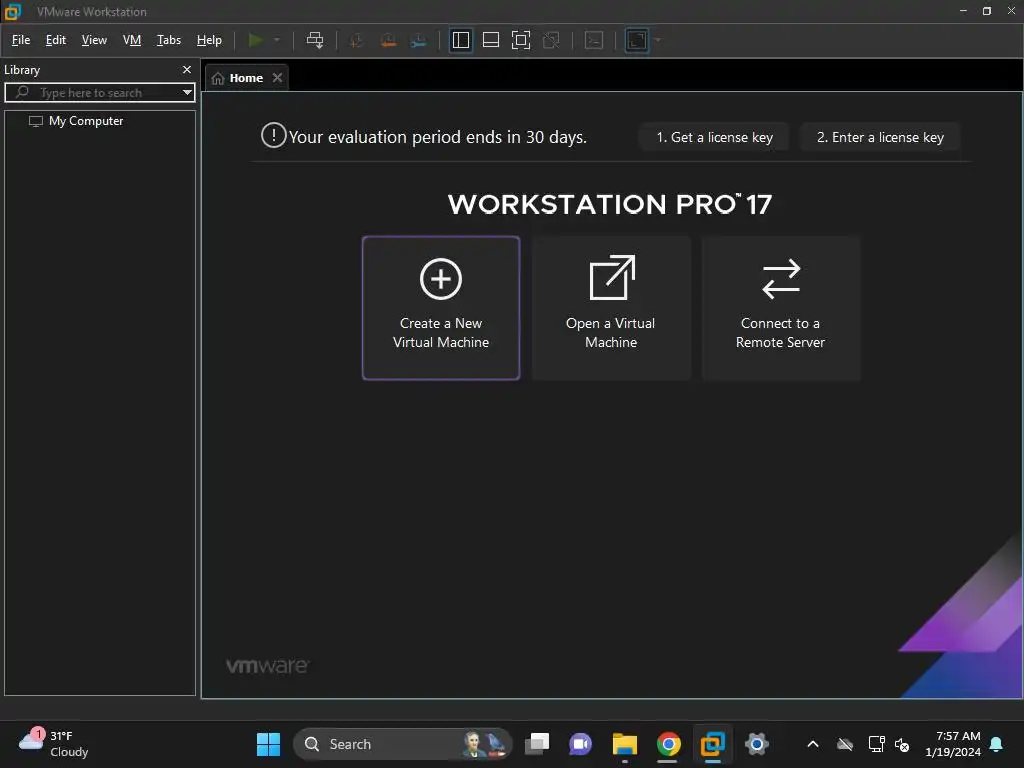
Task: Open Task View from the taskbar
Action: coord(537,744)
